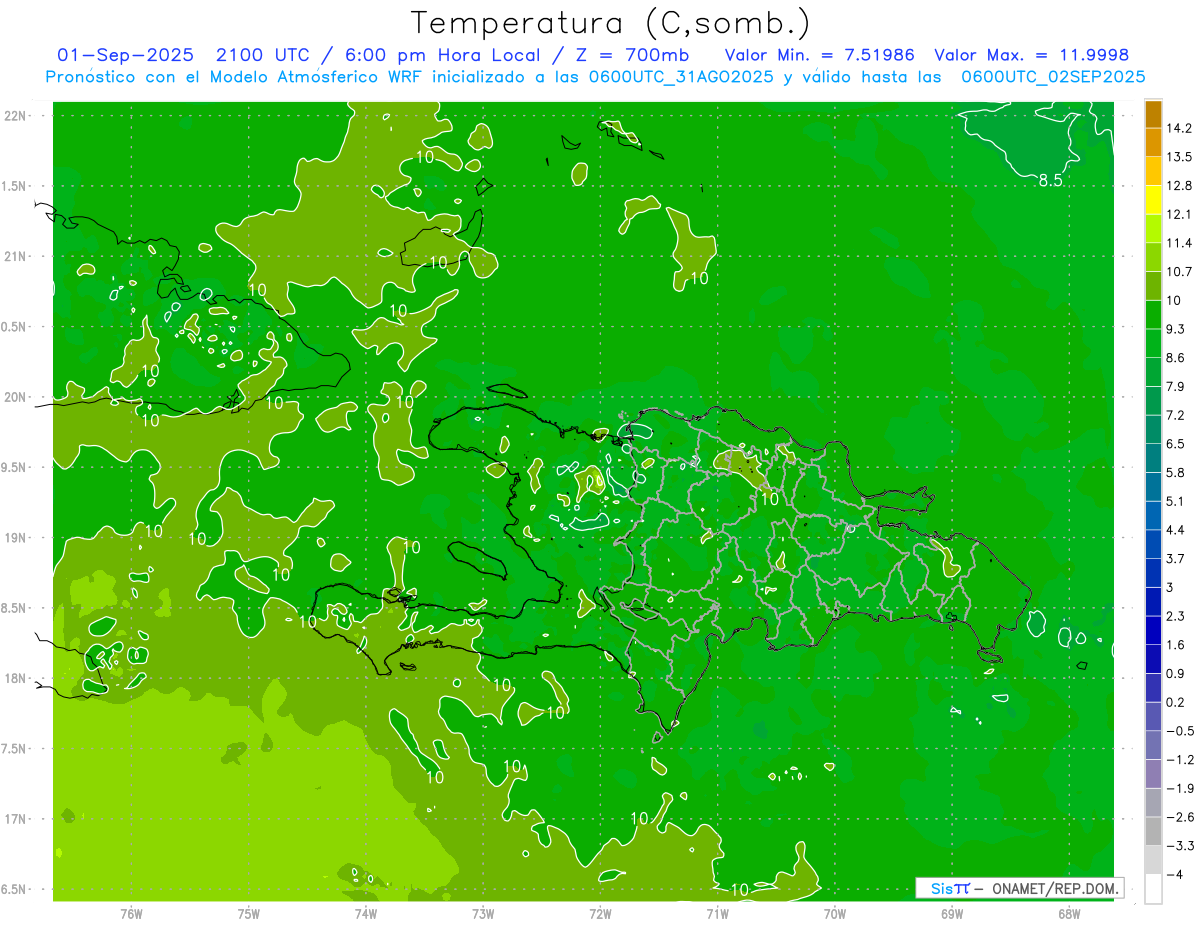Click the "6:00 pm Hora Local" text

click(440, 55)
